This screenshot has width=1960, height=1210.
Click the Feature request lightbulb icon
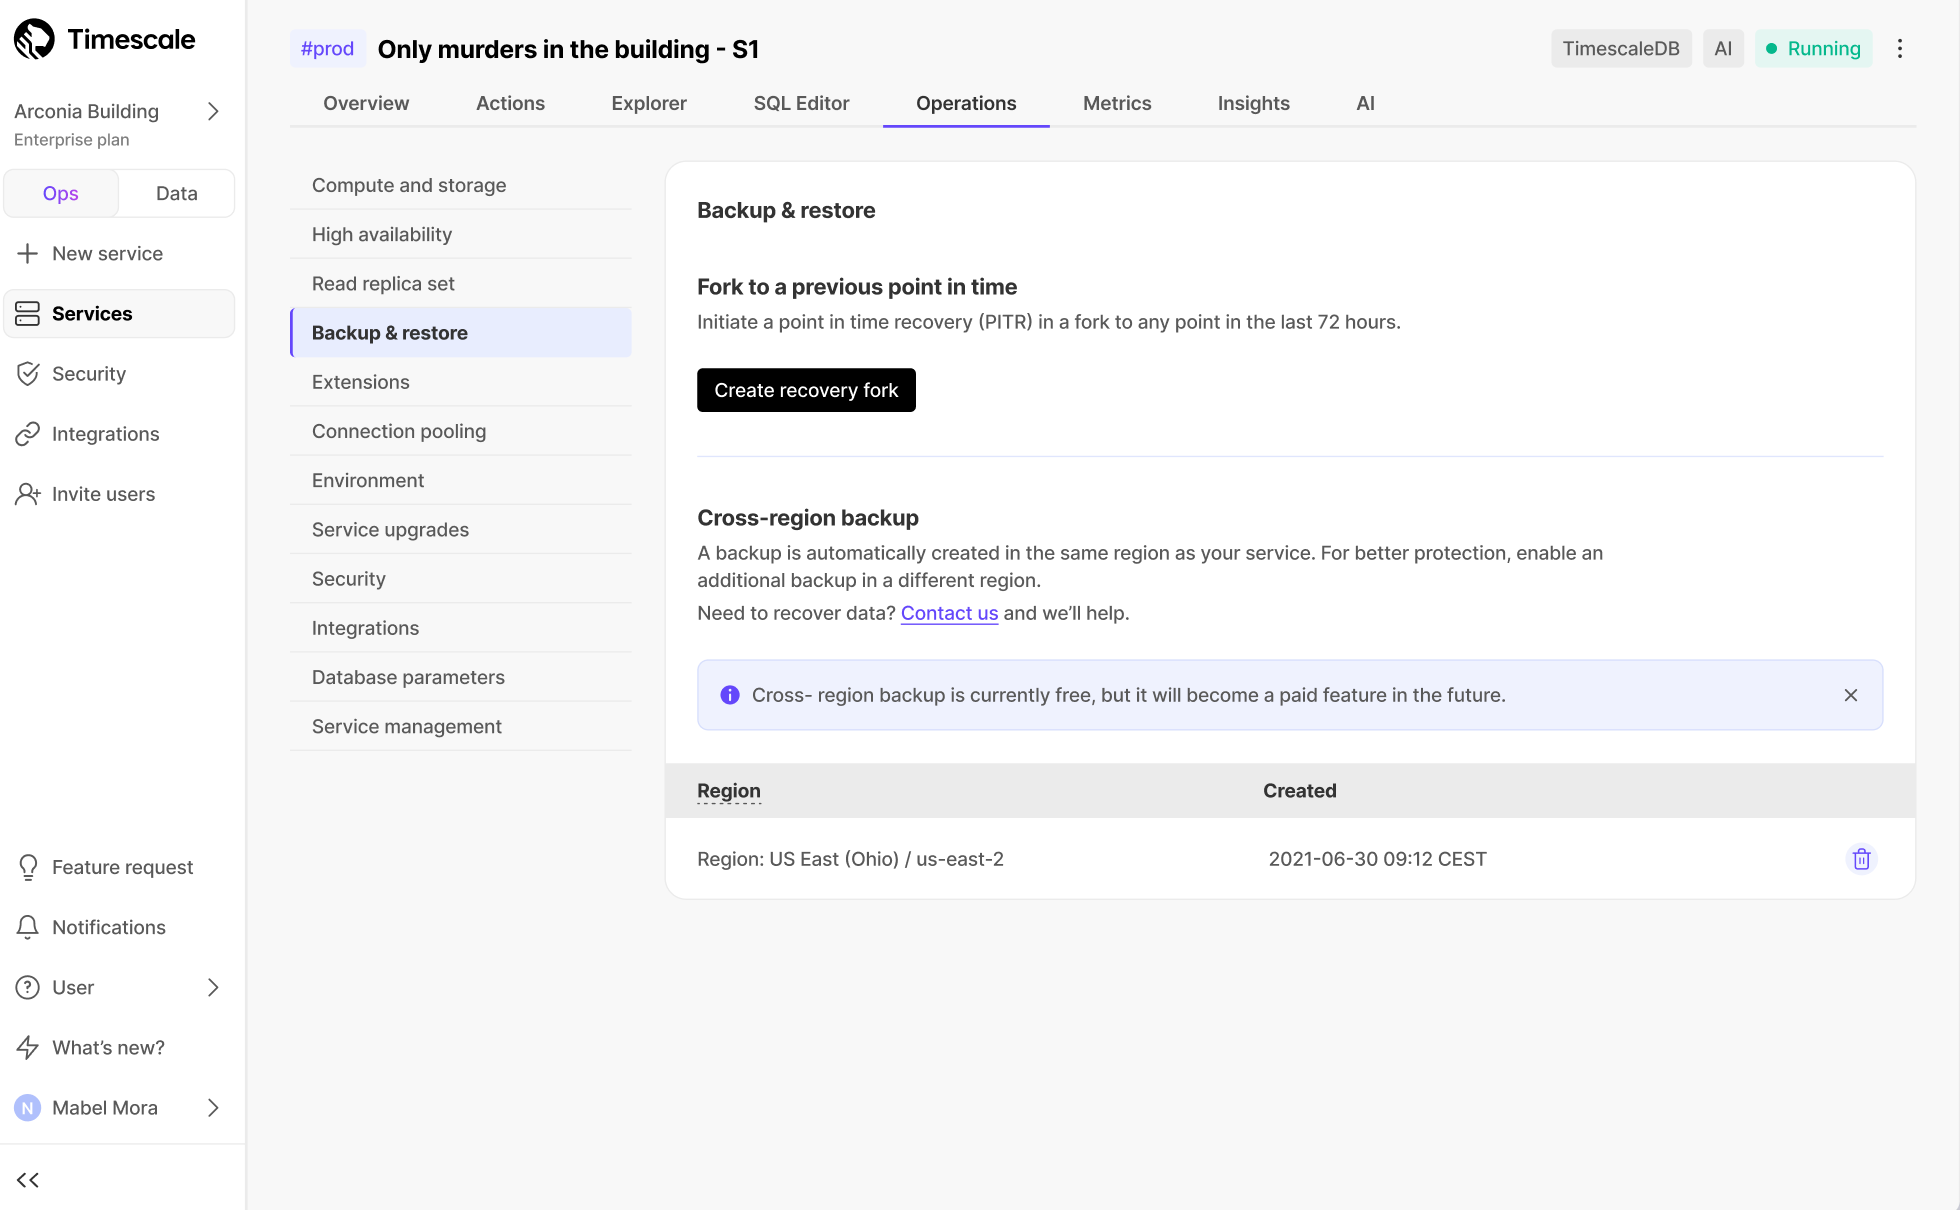(x=28, y=867)
